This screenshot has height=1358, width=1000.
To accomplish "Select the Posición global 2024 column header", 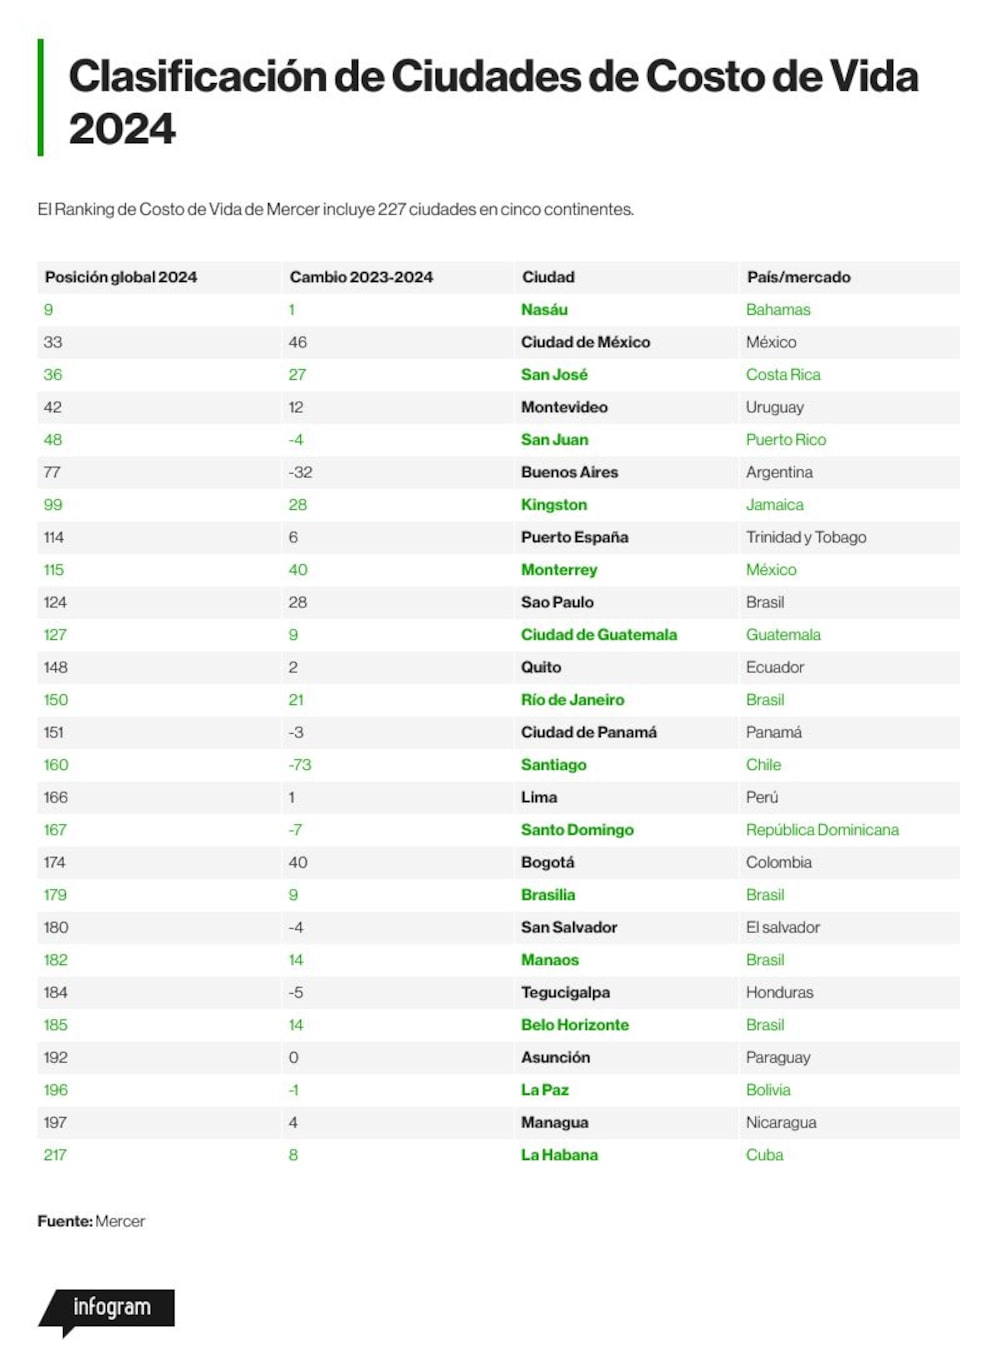I will pos(121,277).
